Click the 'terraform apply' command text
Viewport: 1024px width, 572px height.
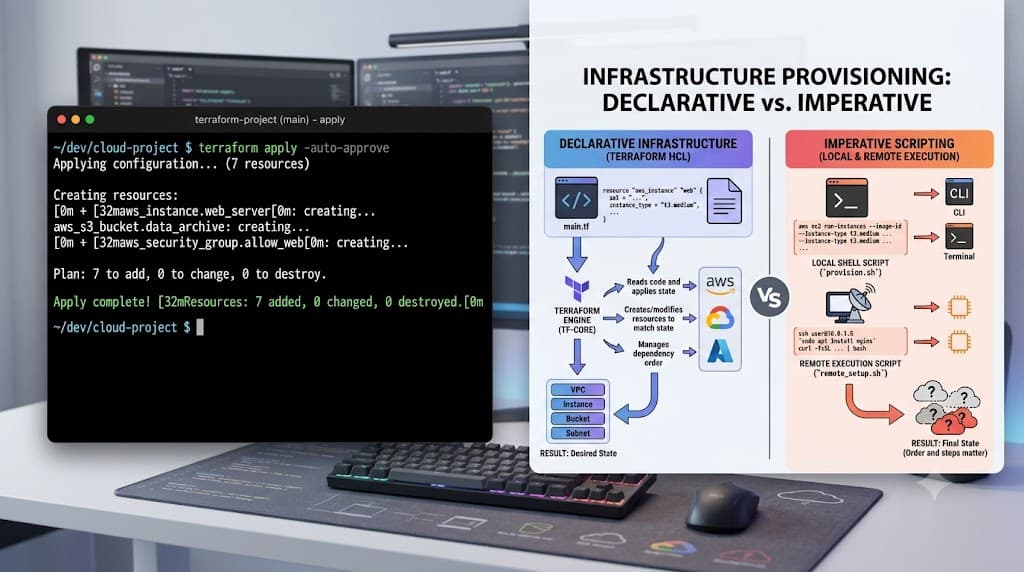(248, 148)
